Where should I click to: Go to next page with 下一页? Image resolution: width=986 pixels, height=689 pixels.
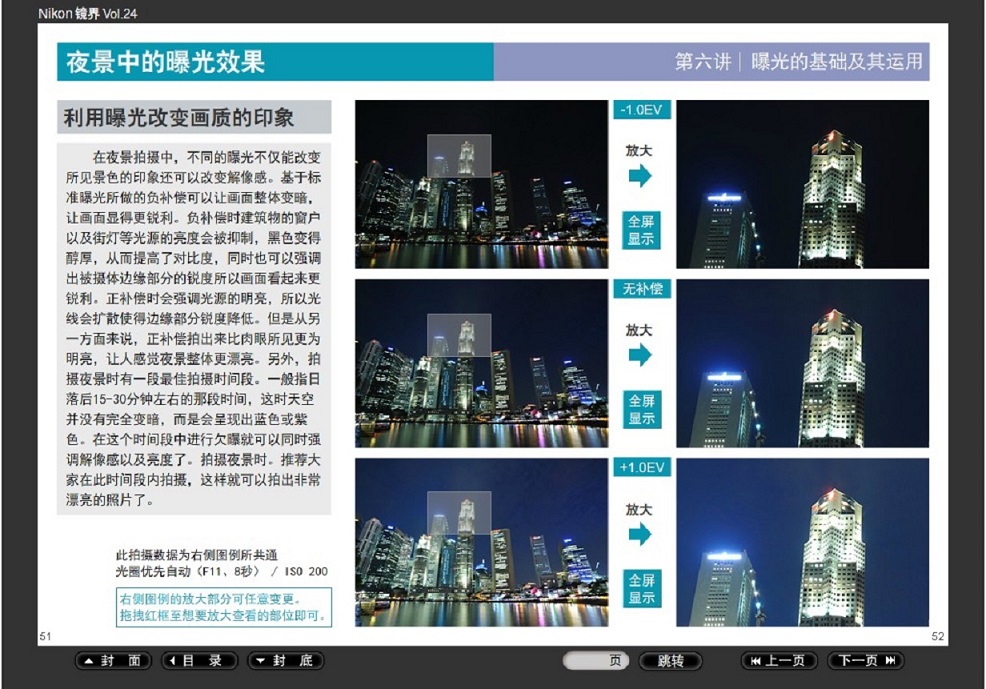866,661
